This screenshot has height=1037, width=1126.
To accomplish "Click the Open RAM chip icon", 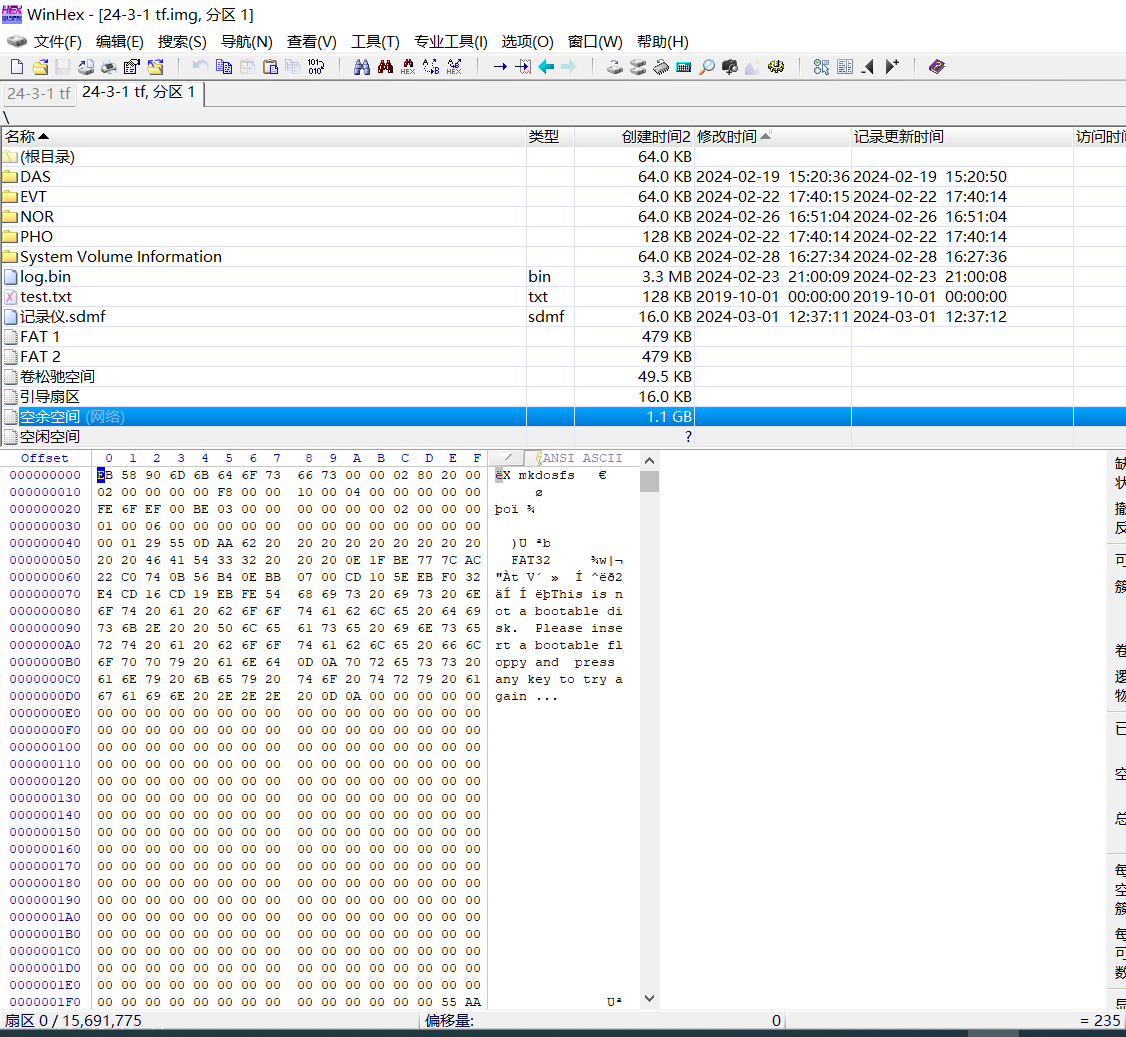I will [661, 67].
